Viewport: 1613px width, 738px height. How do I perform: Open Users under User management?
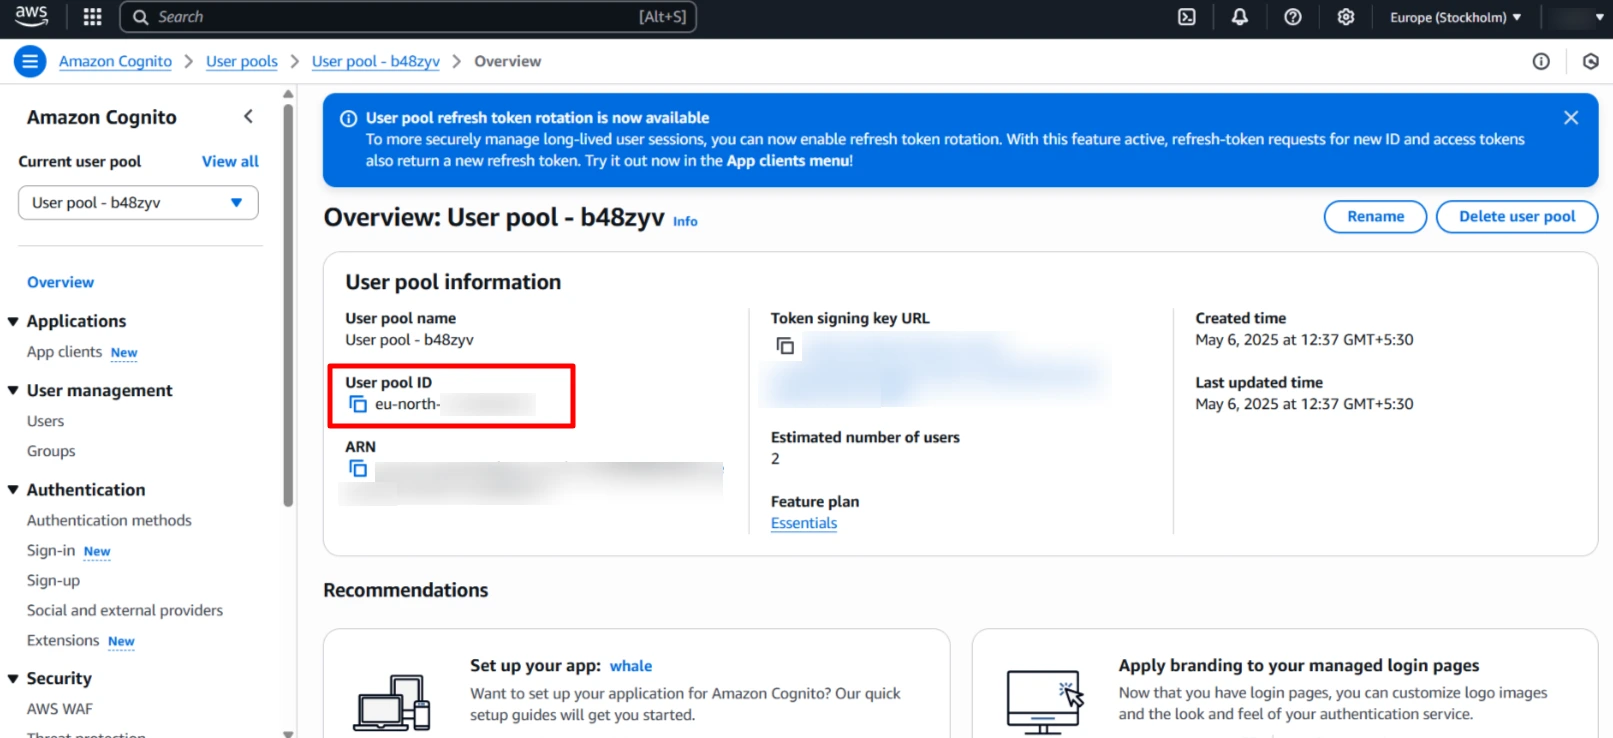(45, 421)
